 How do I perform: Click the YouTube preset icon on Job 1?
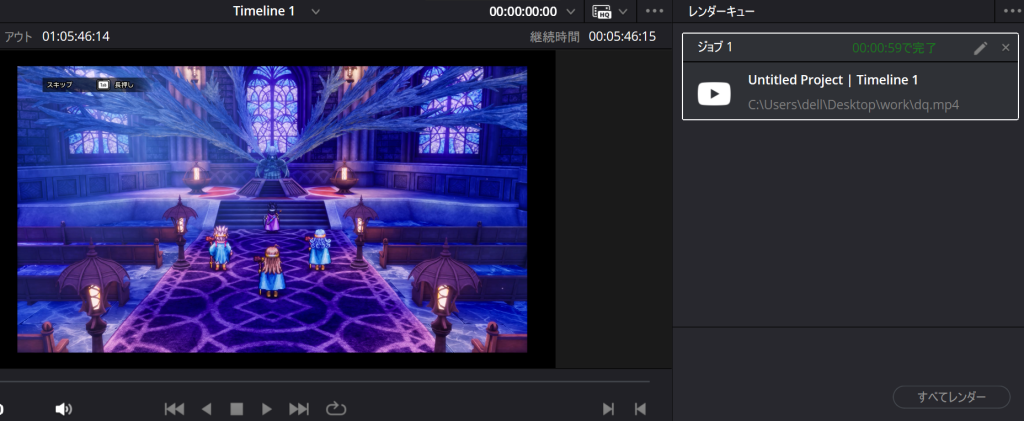[714, 93]
